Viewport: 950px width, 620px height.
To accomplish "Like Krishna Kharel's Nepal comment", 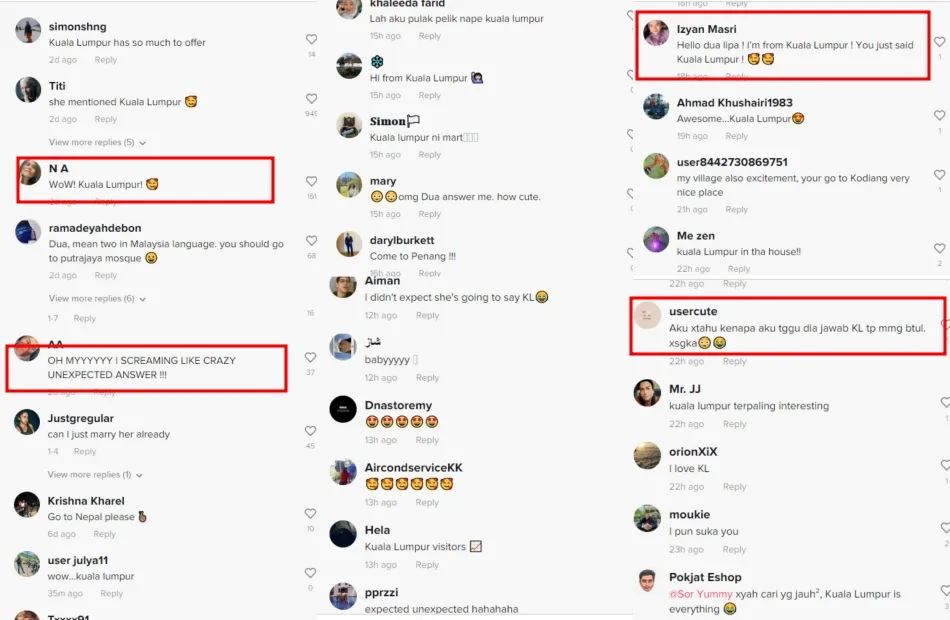I will [x=310, y=513].
